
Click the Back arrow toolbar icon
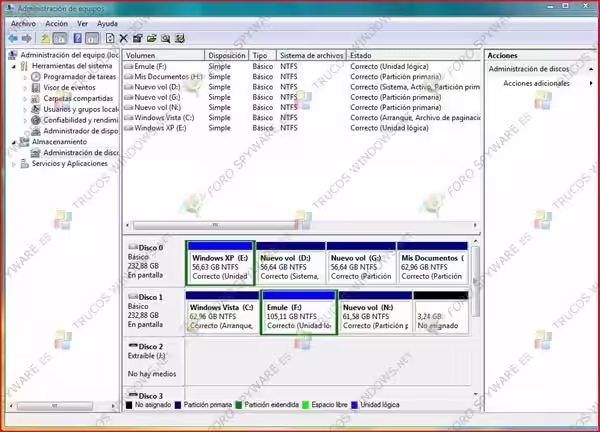pos(13,38)
